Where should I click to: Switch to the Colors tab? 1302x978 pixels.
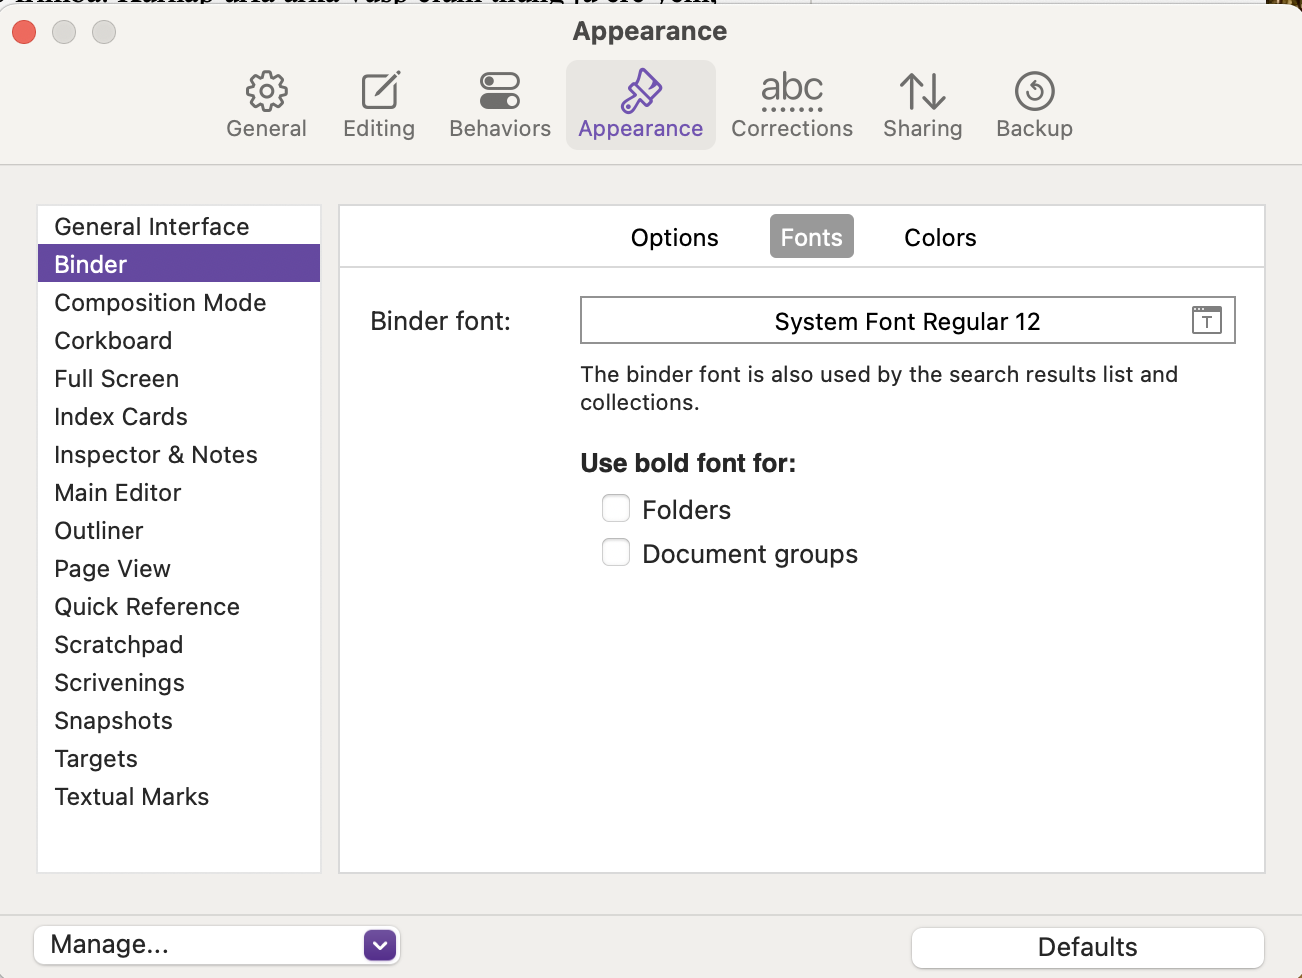[x=940, y=238]
